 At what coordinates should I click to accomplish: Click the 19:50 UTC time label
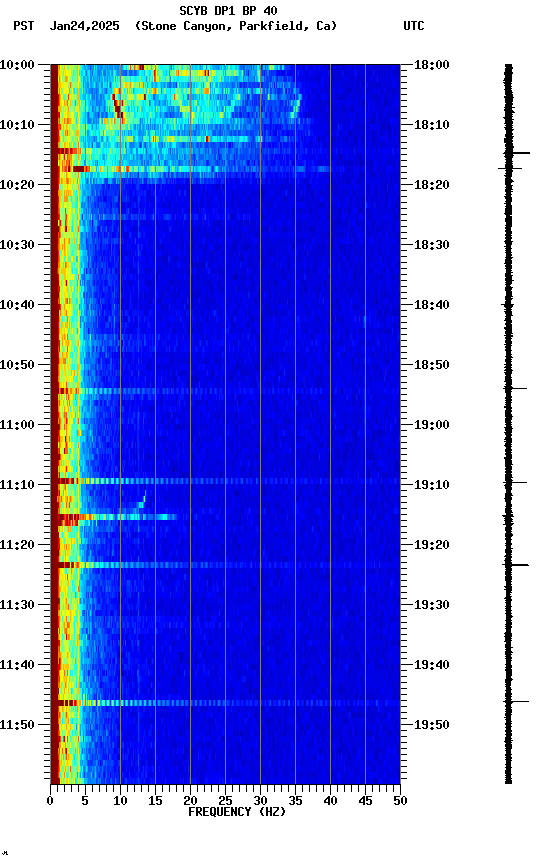(x=432, y=725)
